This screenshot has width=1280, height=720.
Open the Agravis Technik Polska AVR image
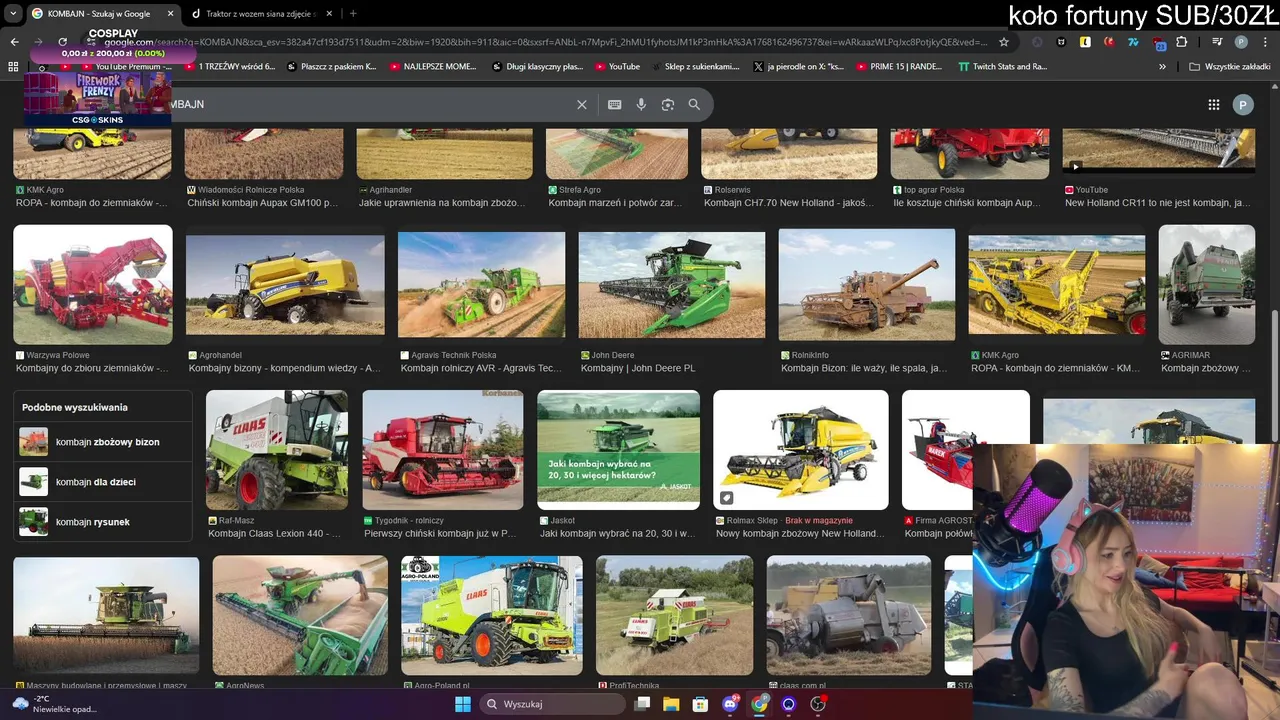[481, 285]
